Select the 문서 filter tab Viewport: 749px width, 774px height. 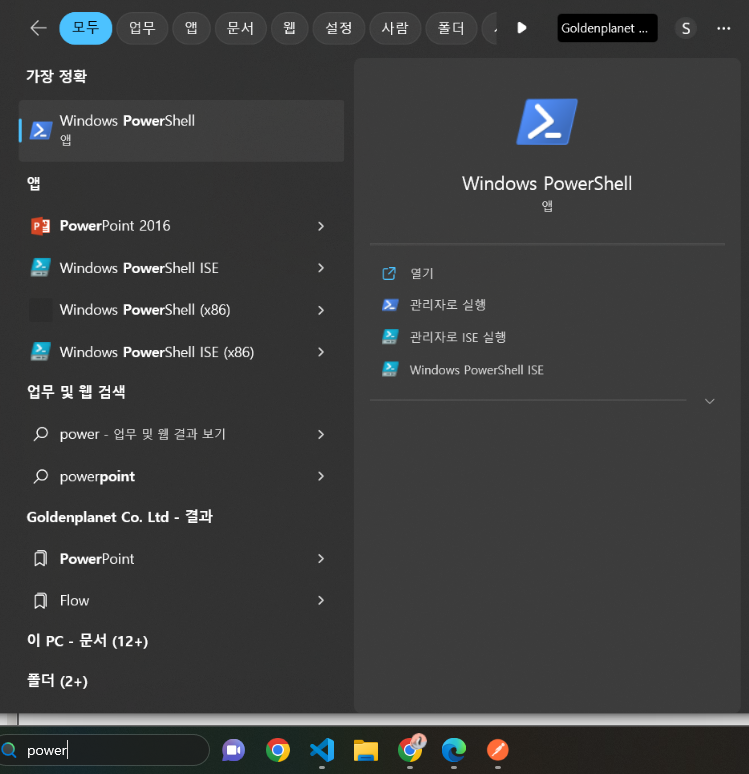coord(240,28)
